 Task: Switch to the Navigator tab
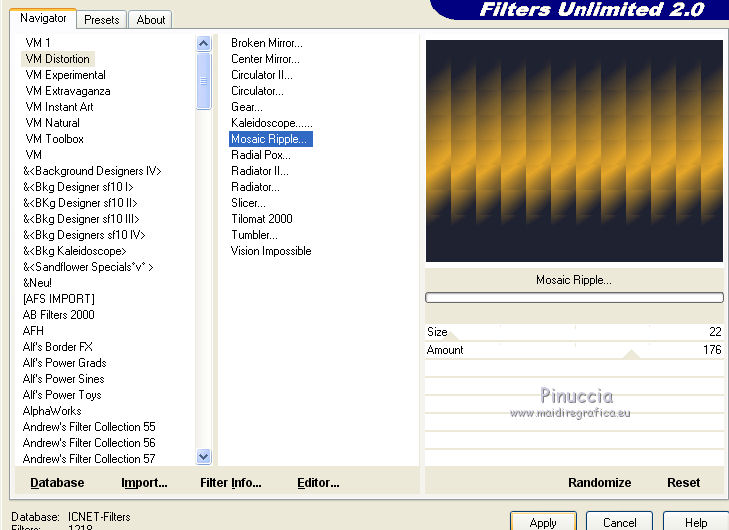43,19
